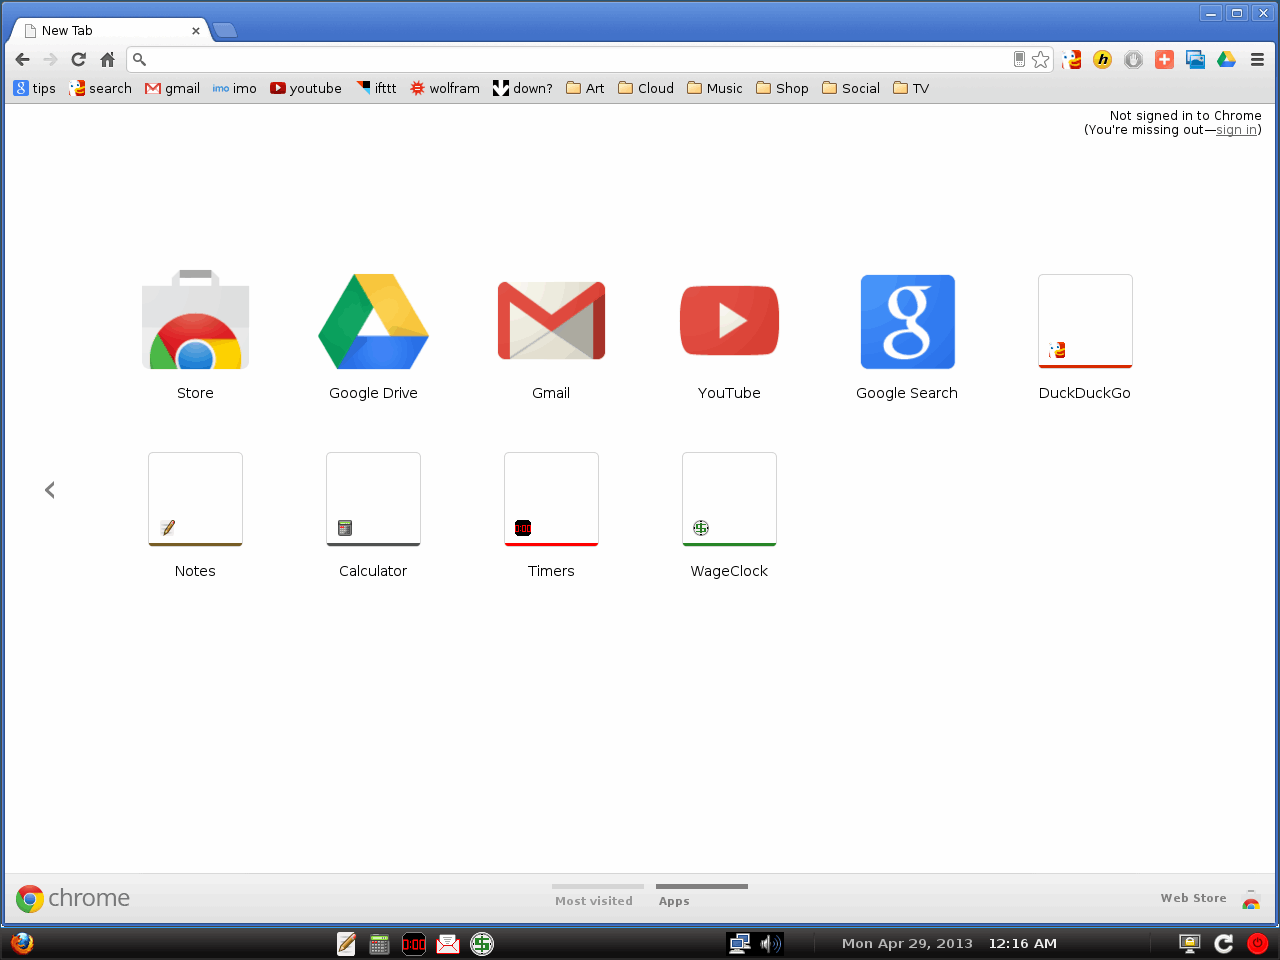Screen dimensions: 1280x960
Task: Click the sign in link
Action: (1236, 130)
